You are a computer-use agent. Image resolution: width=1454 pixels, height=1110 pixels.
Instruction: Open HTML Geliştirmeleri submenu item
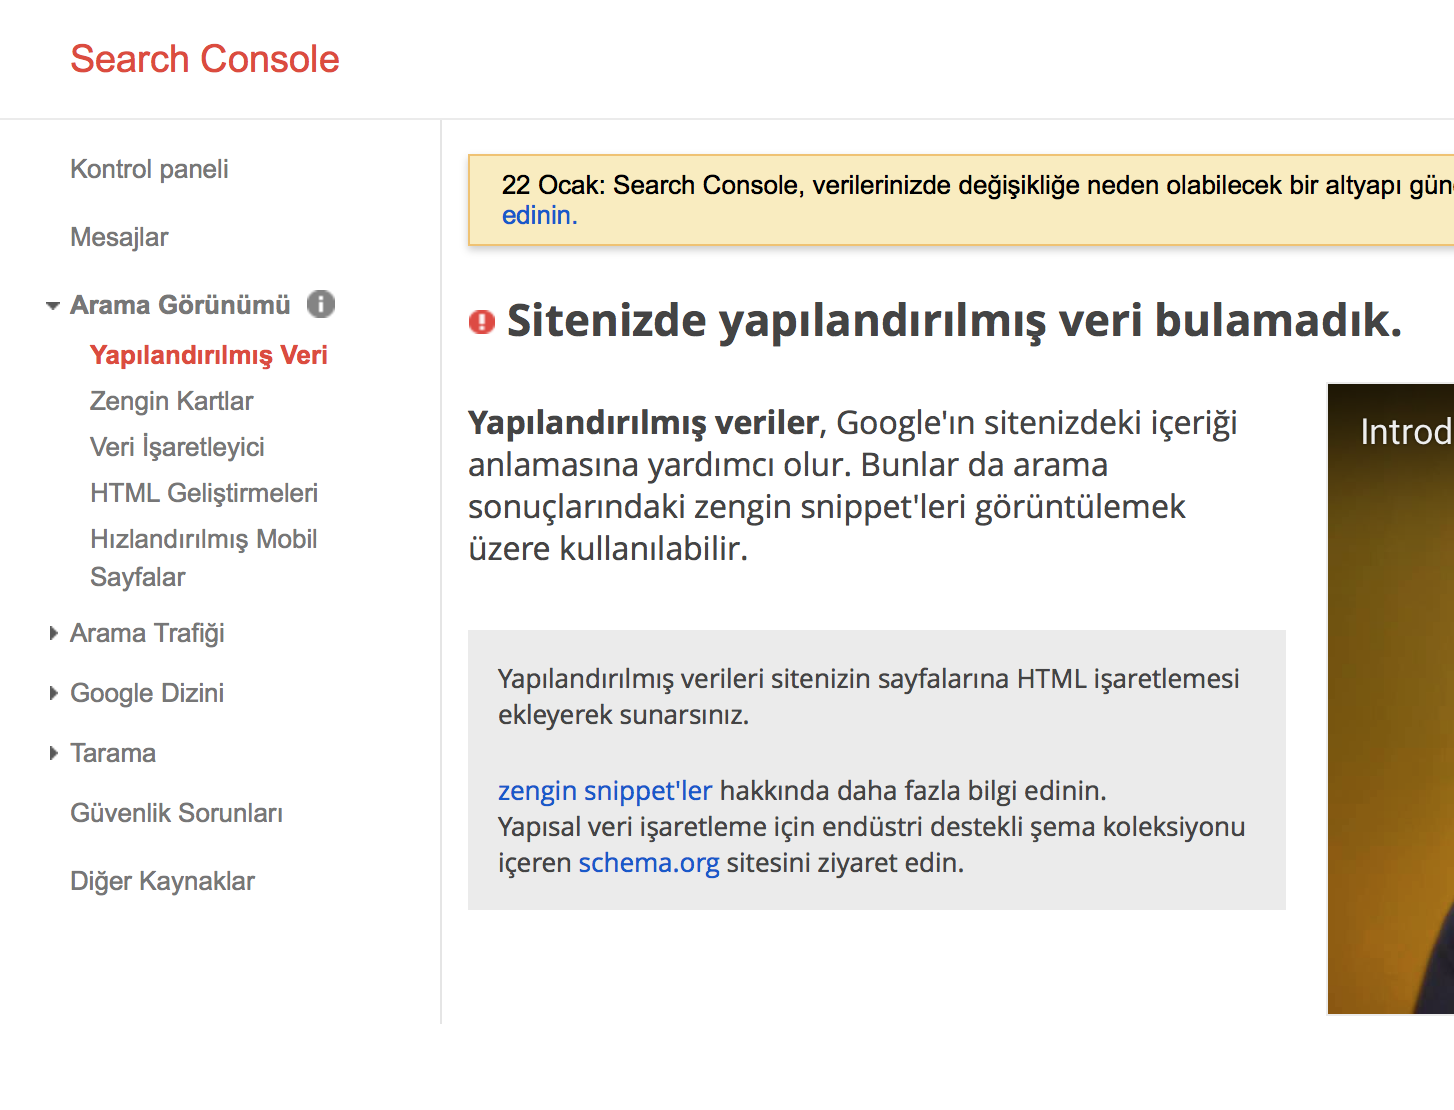click(x=204, y=493)
